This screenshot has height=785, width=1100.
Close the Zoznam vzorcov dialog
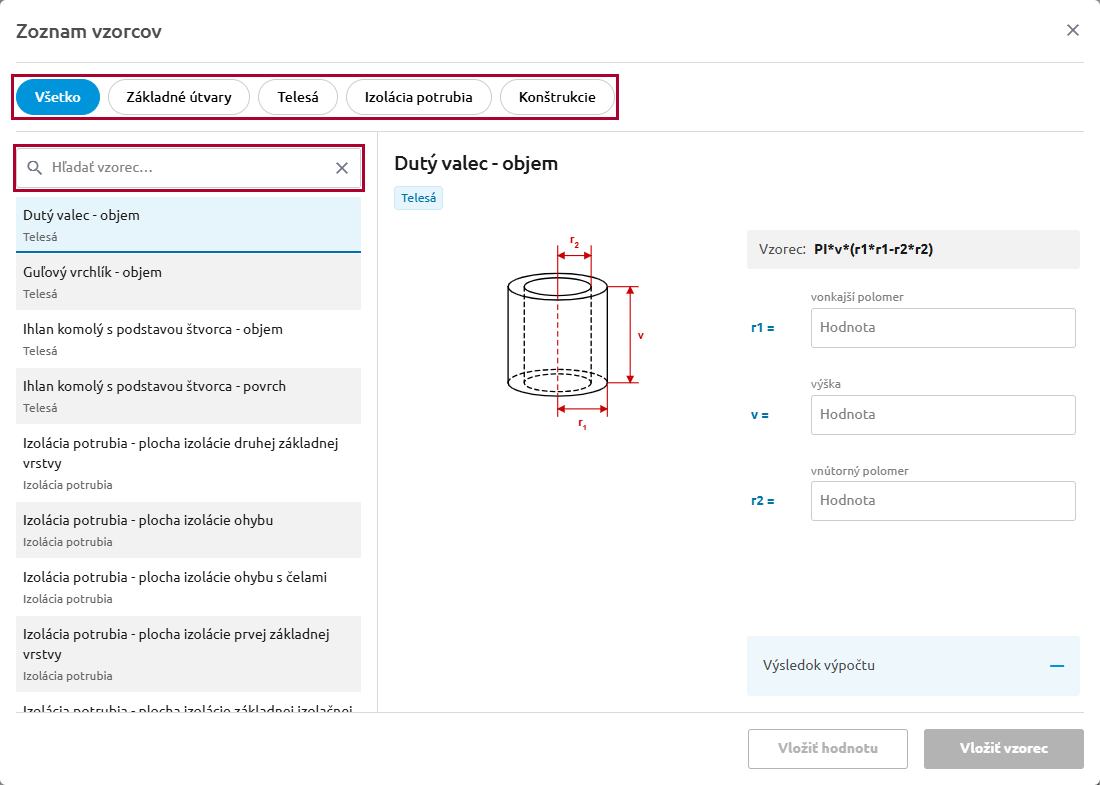(x=1073, y=30)
